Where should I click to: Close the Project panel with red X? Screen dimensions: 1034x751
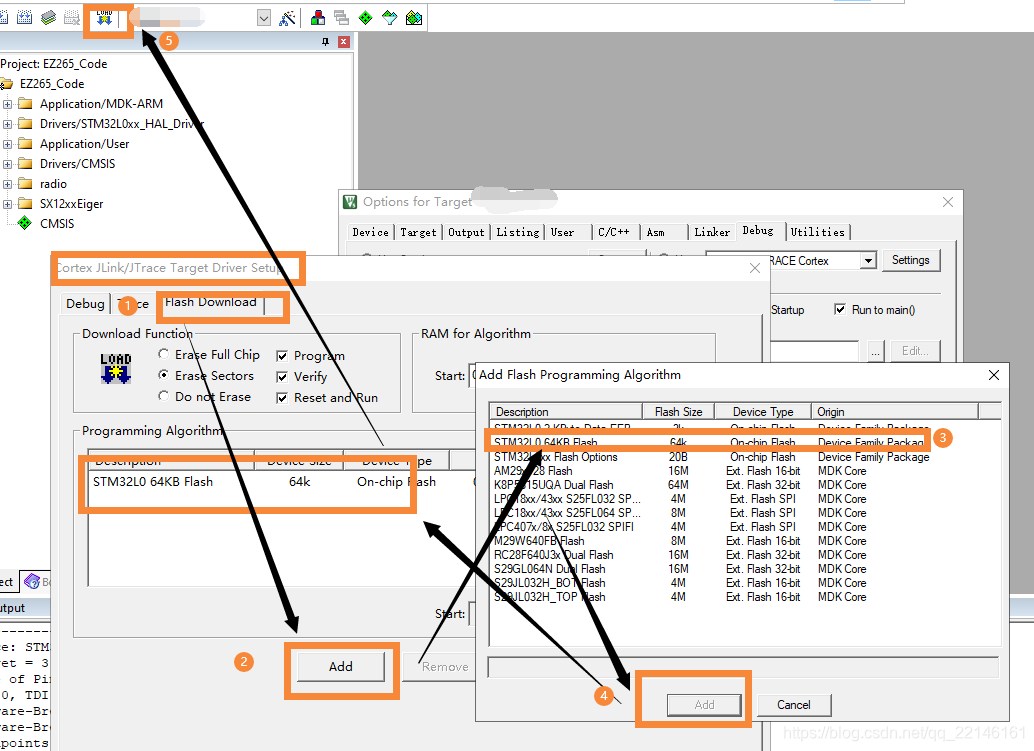[344, 42]
